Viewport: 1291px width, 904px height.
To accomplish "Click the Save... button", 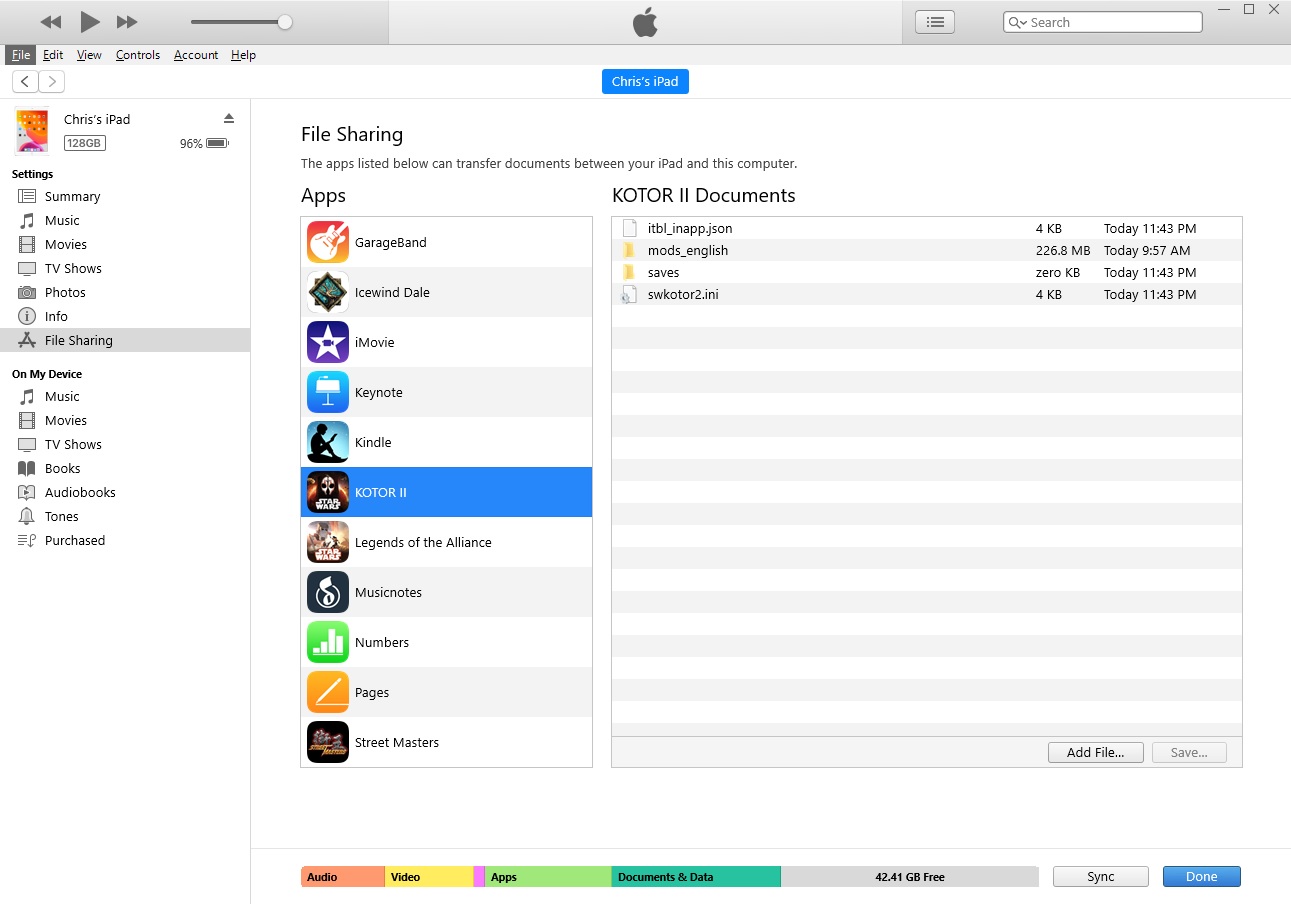I will click(1189, 752).
